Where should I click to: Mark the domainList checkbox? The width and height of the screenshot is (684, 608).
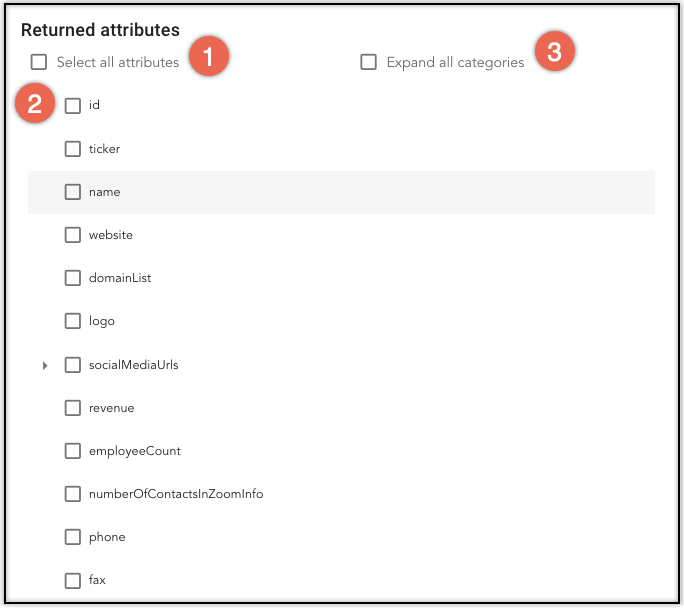click(x=73, y=278)
